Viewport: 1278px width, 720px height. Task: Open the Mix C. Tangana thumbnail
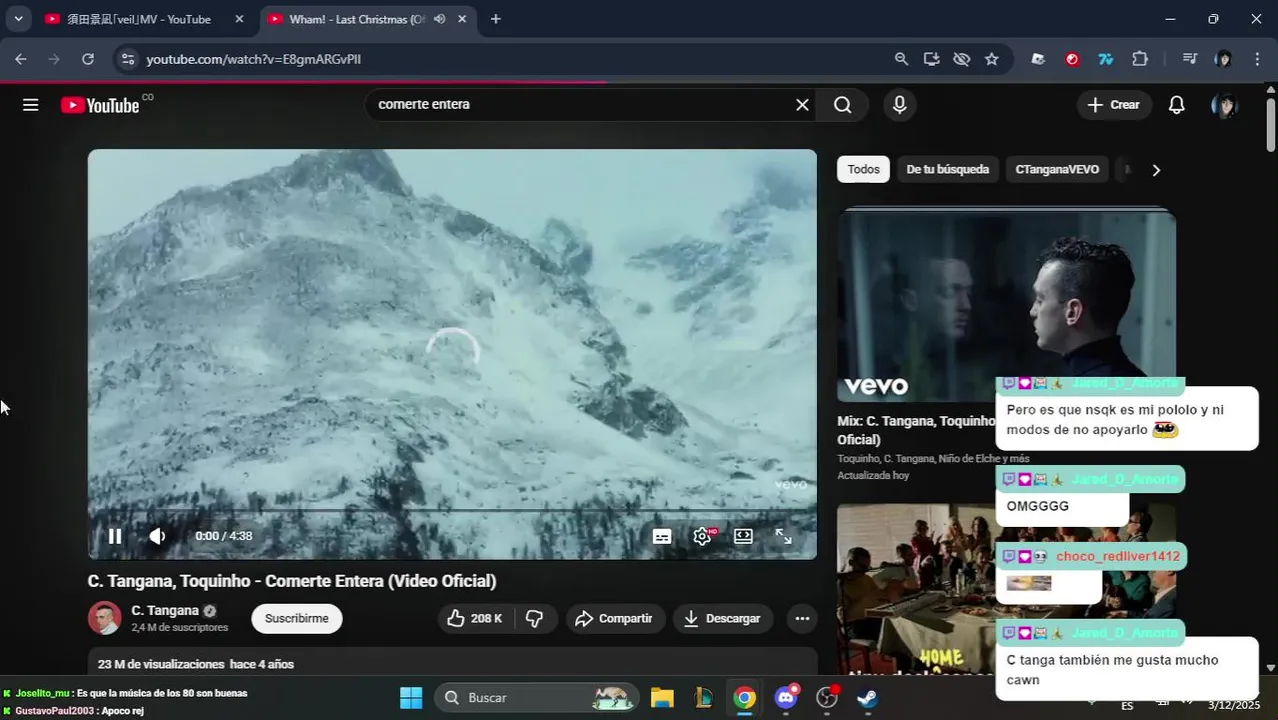tap(1007, 304)
